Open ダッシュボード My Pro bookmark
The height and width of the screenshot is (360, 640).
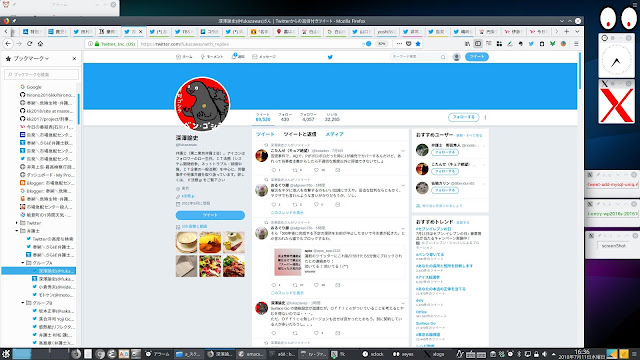coord(47,175)
